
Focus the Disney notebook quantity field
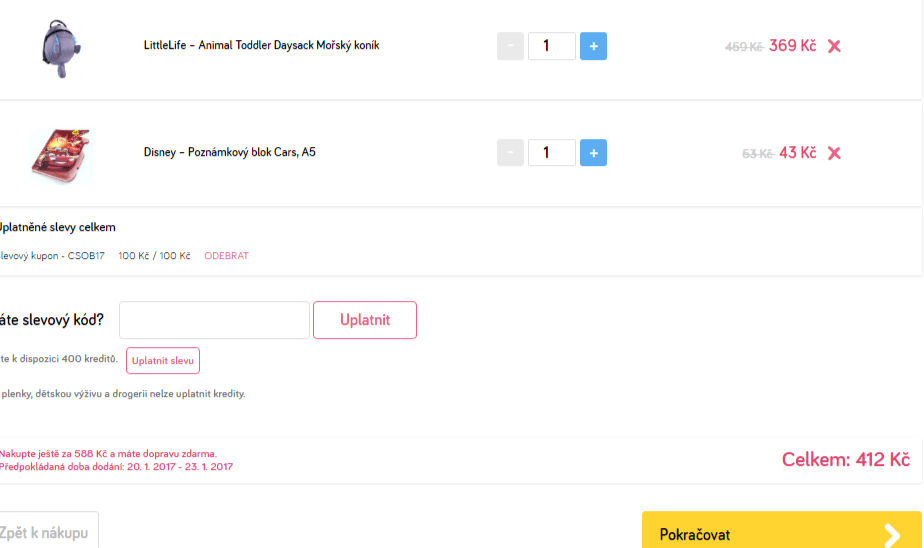click(x=551, y=153)
